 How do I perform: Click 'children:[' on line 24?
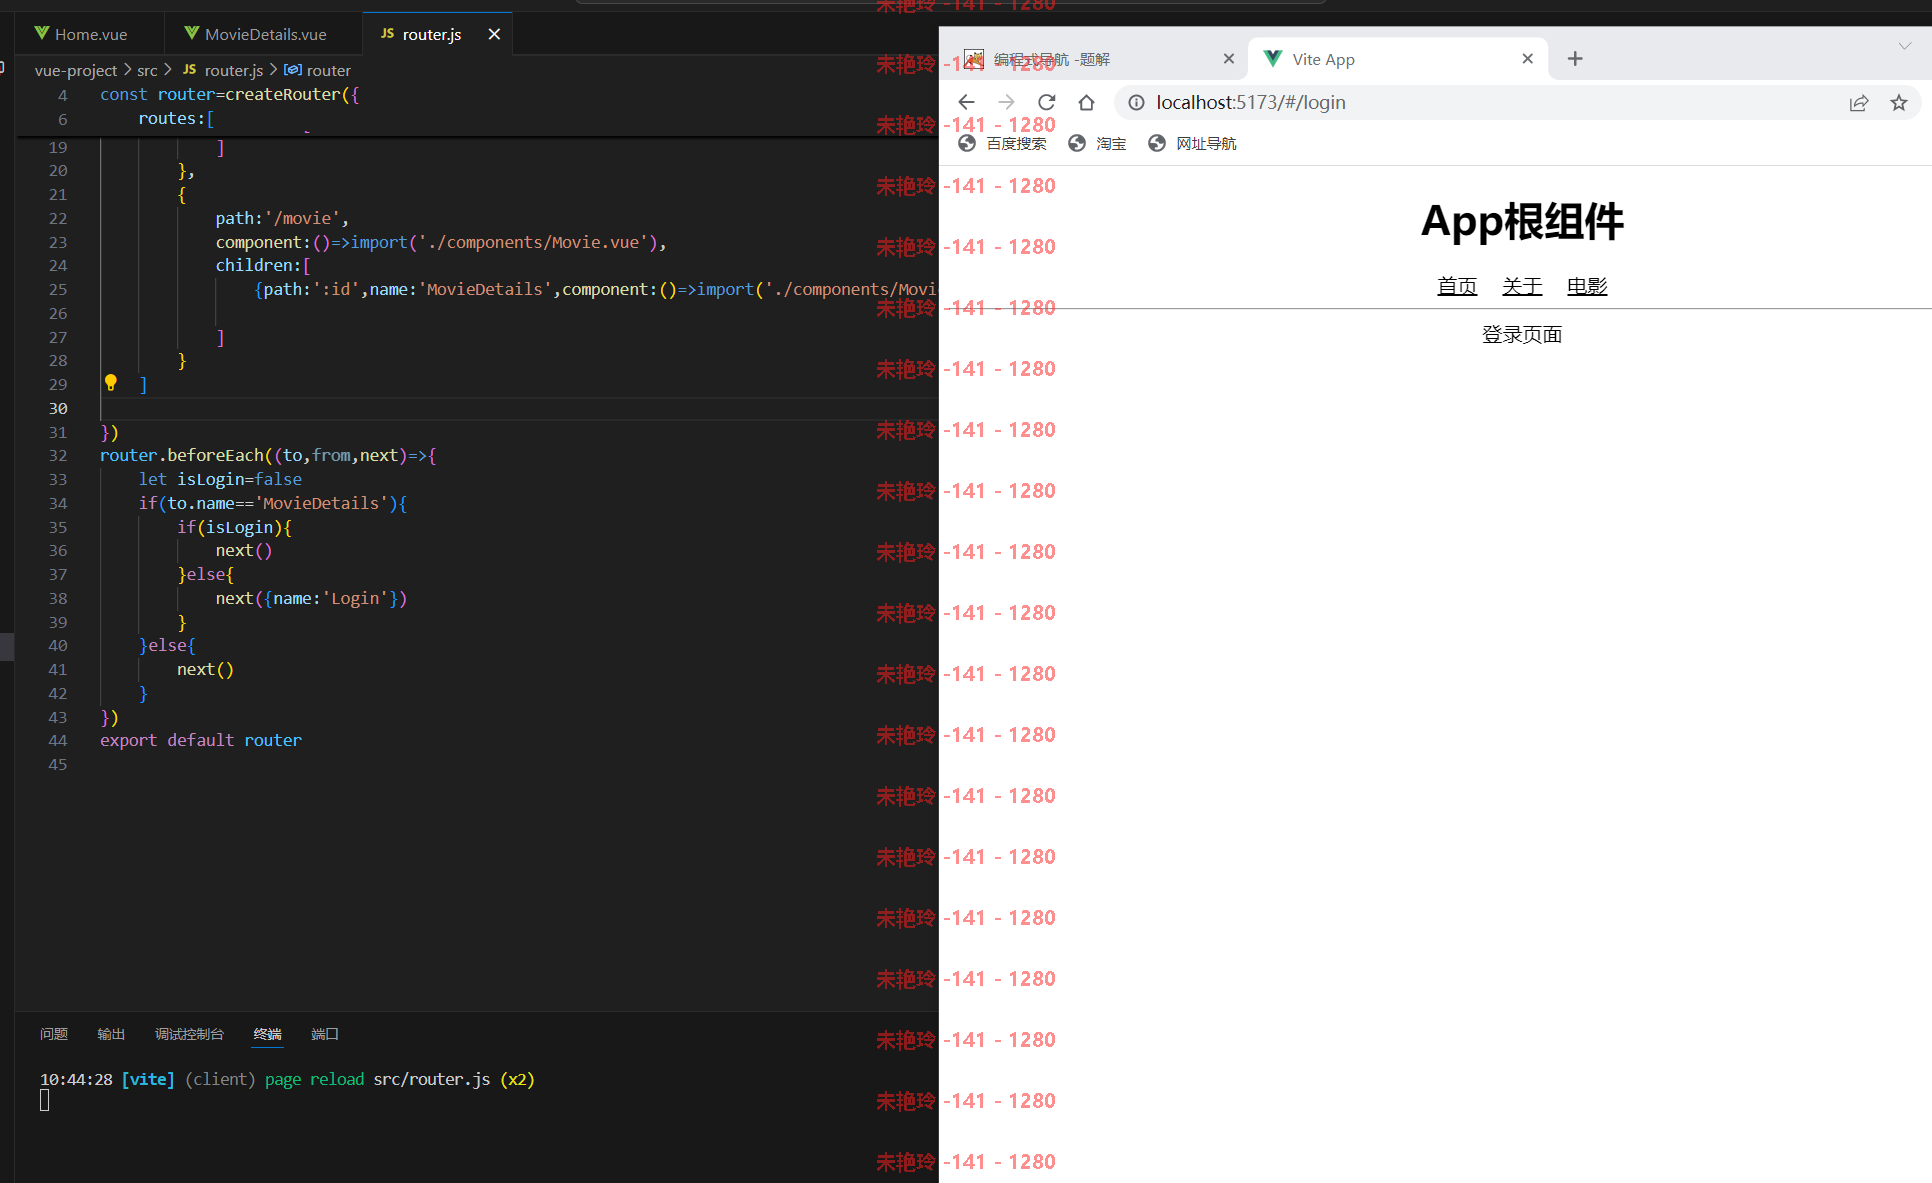pyautogui.click(x=263, y=265)
